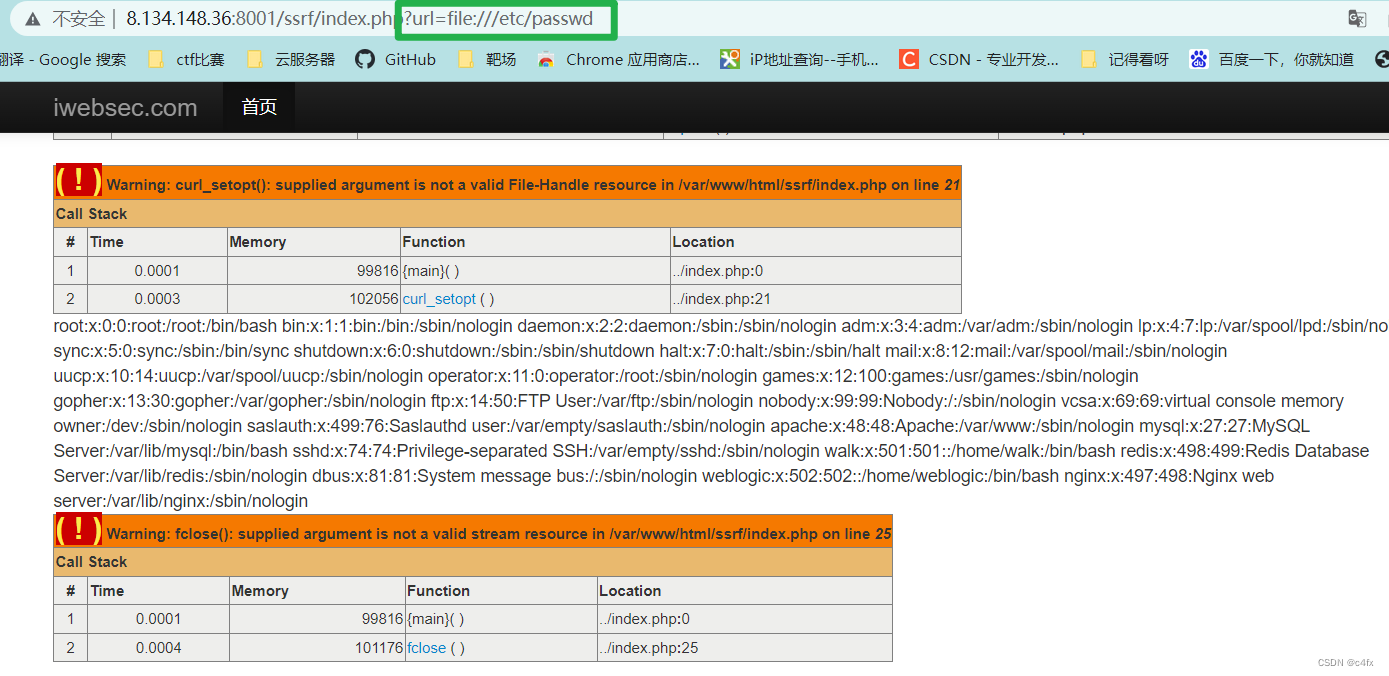Screen dimensions: 1389x676
Task: Click memory value 102056
Action: [373, 299]
